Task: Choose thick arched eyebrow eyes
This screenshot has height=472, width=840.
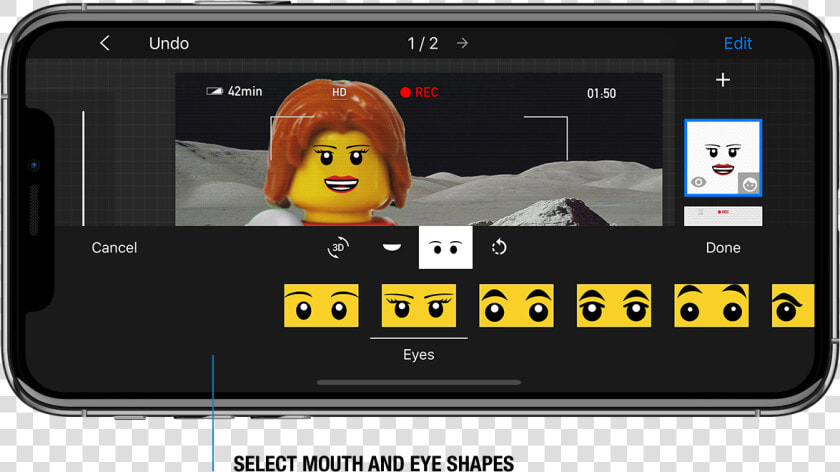Action: pyautogui.click(x=516, y=305)
